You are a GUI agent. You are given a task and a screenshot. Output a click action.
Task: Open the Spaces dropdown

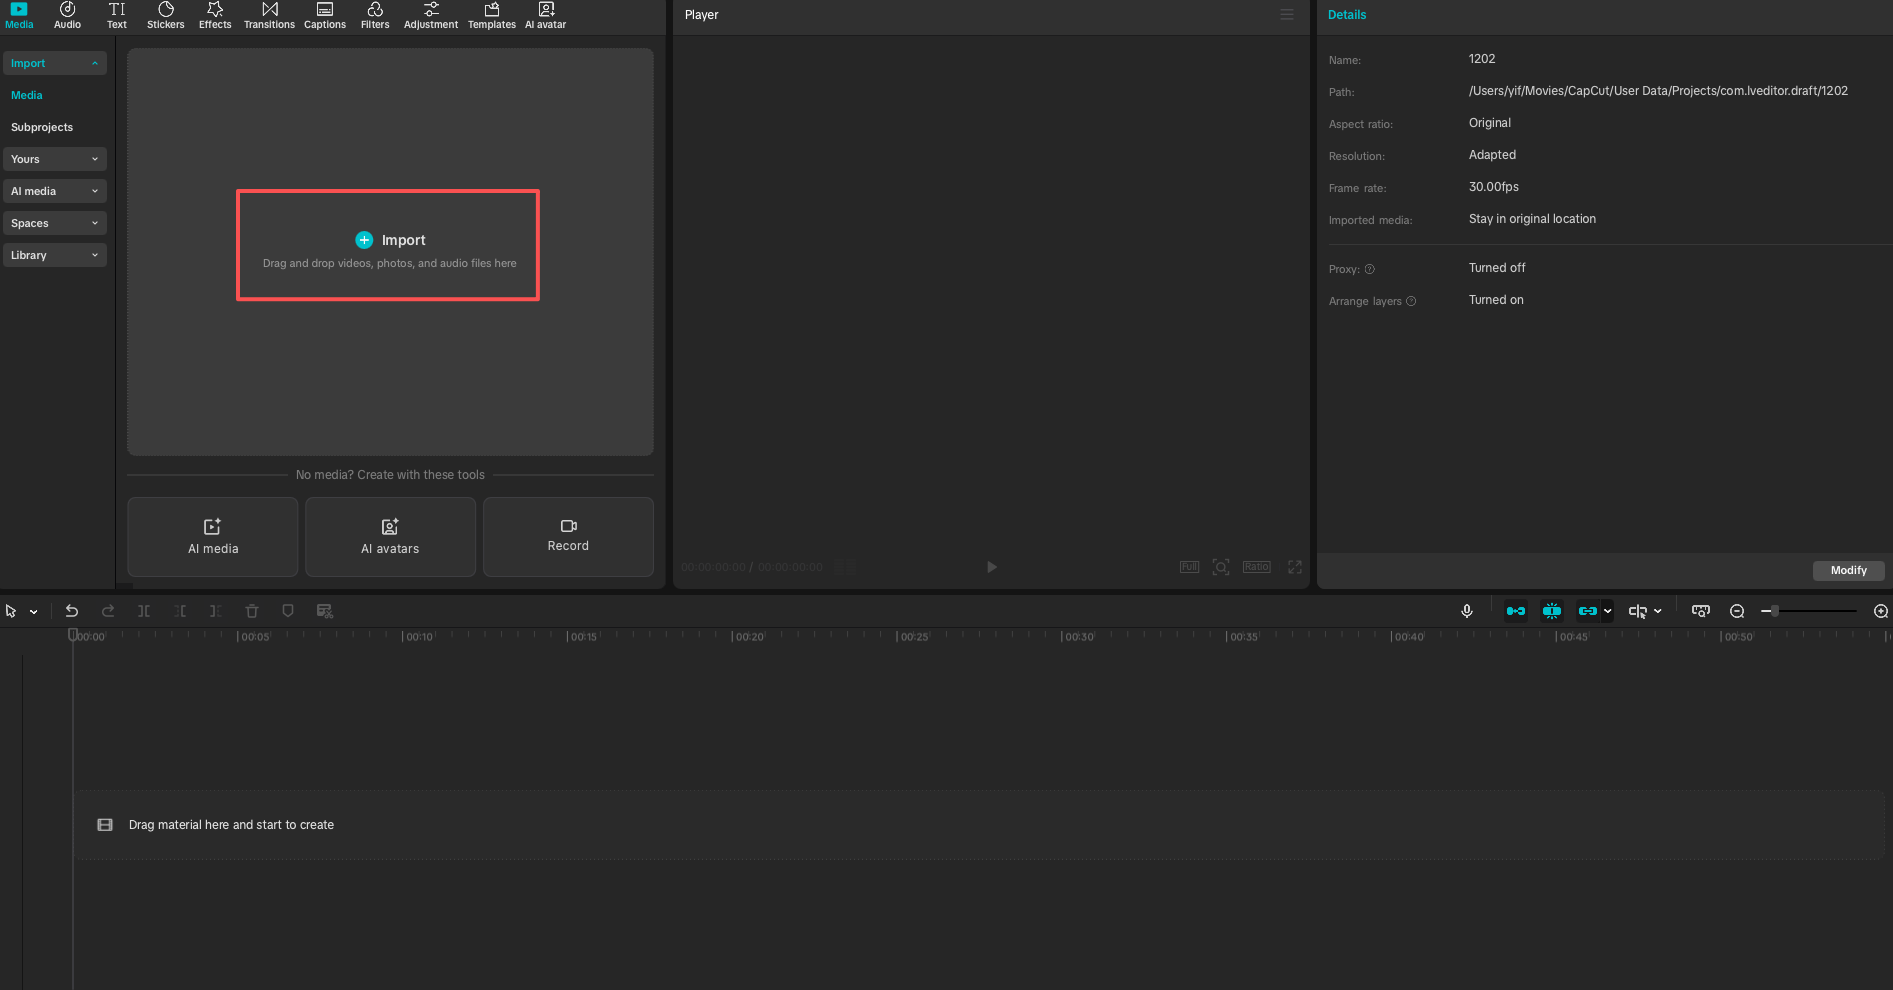pyautogui.click(x=54, y=223)
